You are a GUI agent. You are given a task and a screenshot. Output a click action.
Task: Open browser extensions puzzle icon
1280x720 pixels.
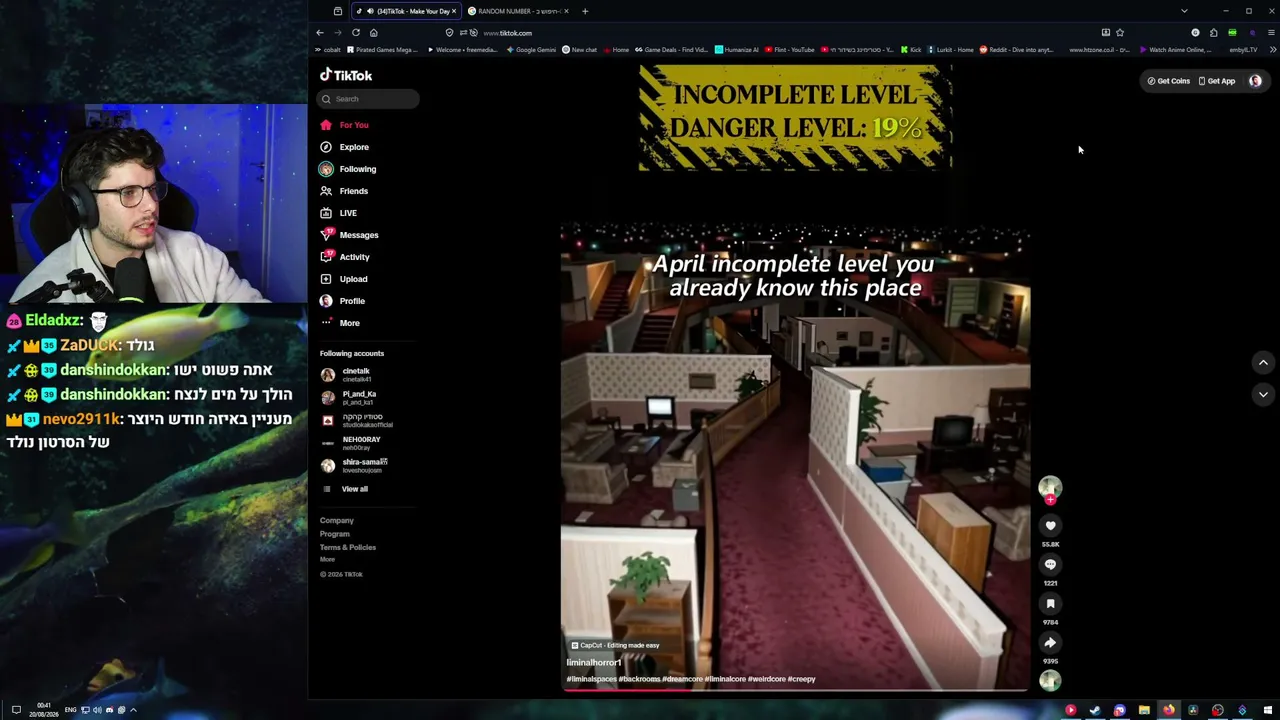pyautogui.click(x=1213, y=32)
